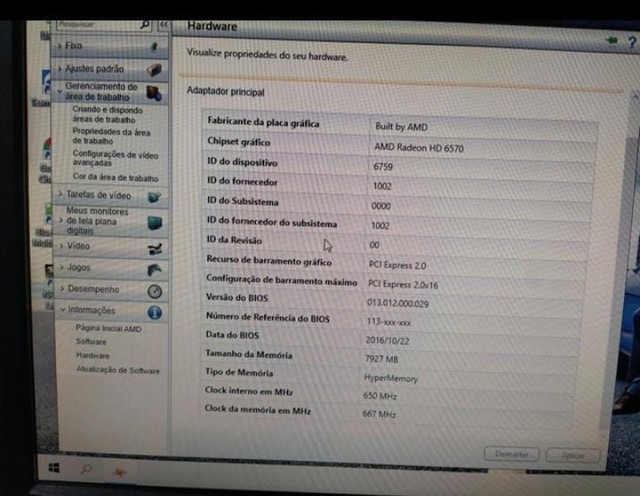Click the Tamanho da Memória label
This screenshot has height=496, width=640.
coord(249,354)
